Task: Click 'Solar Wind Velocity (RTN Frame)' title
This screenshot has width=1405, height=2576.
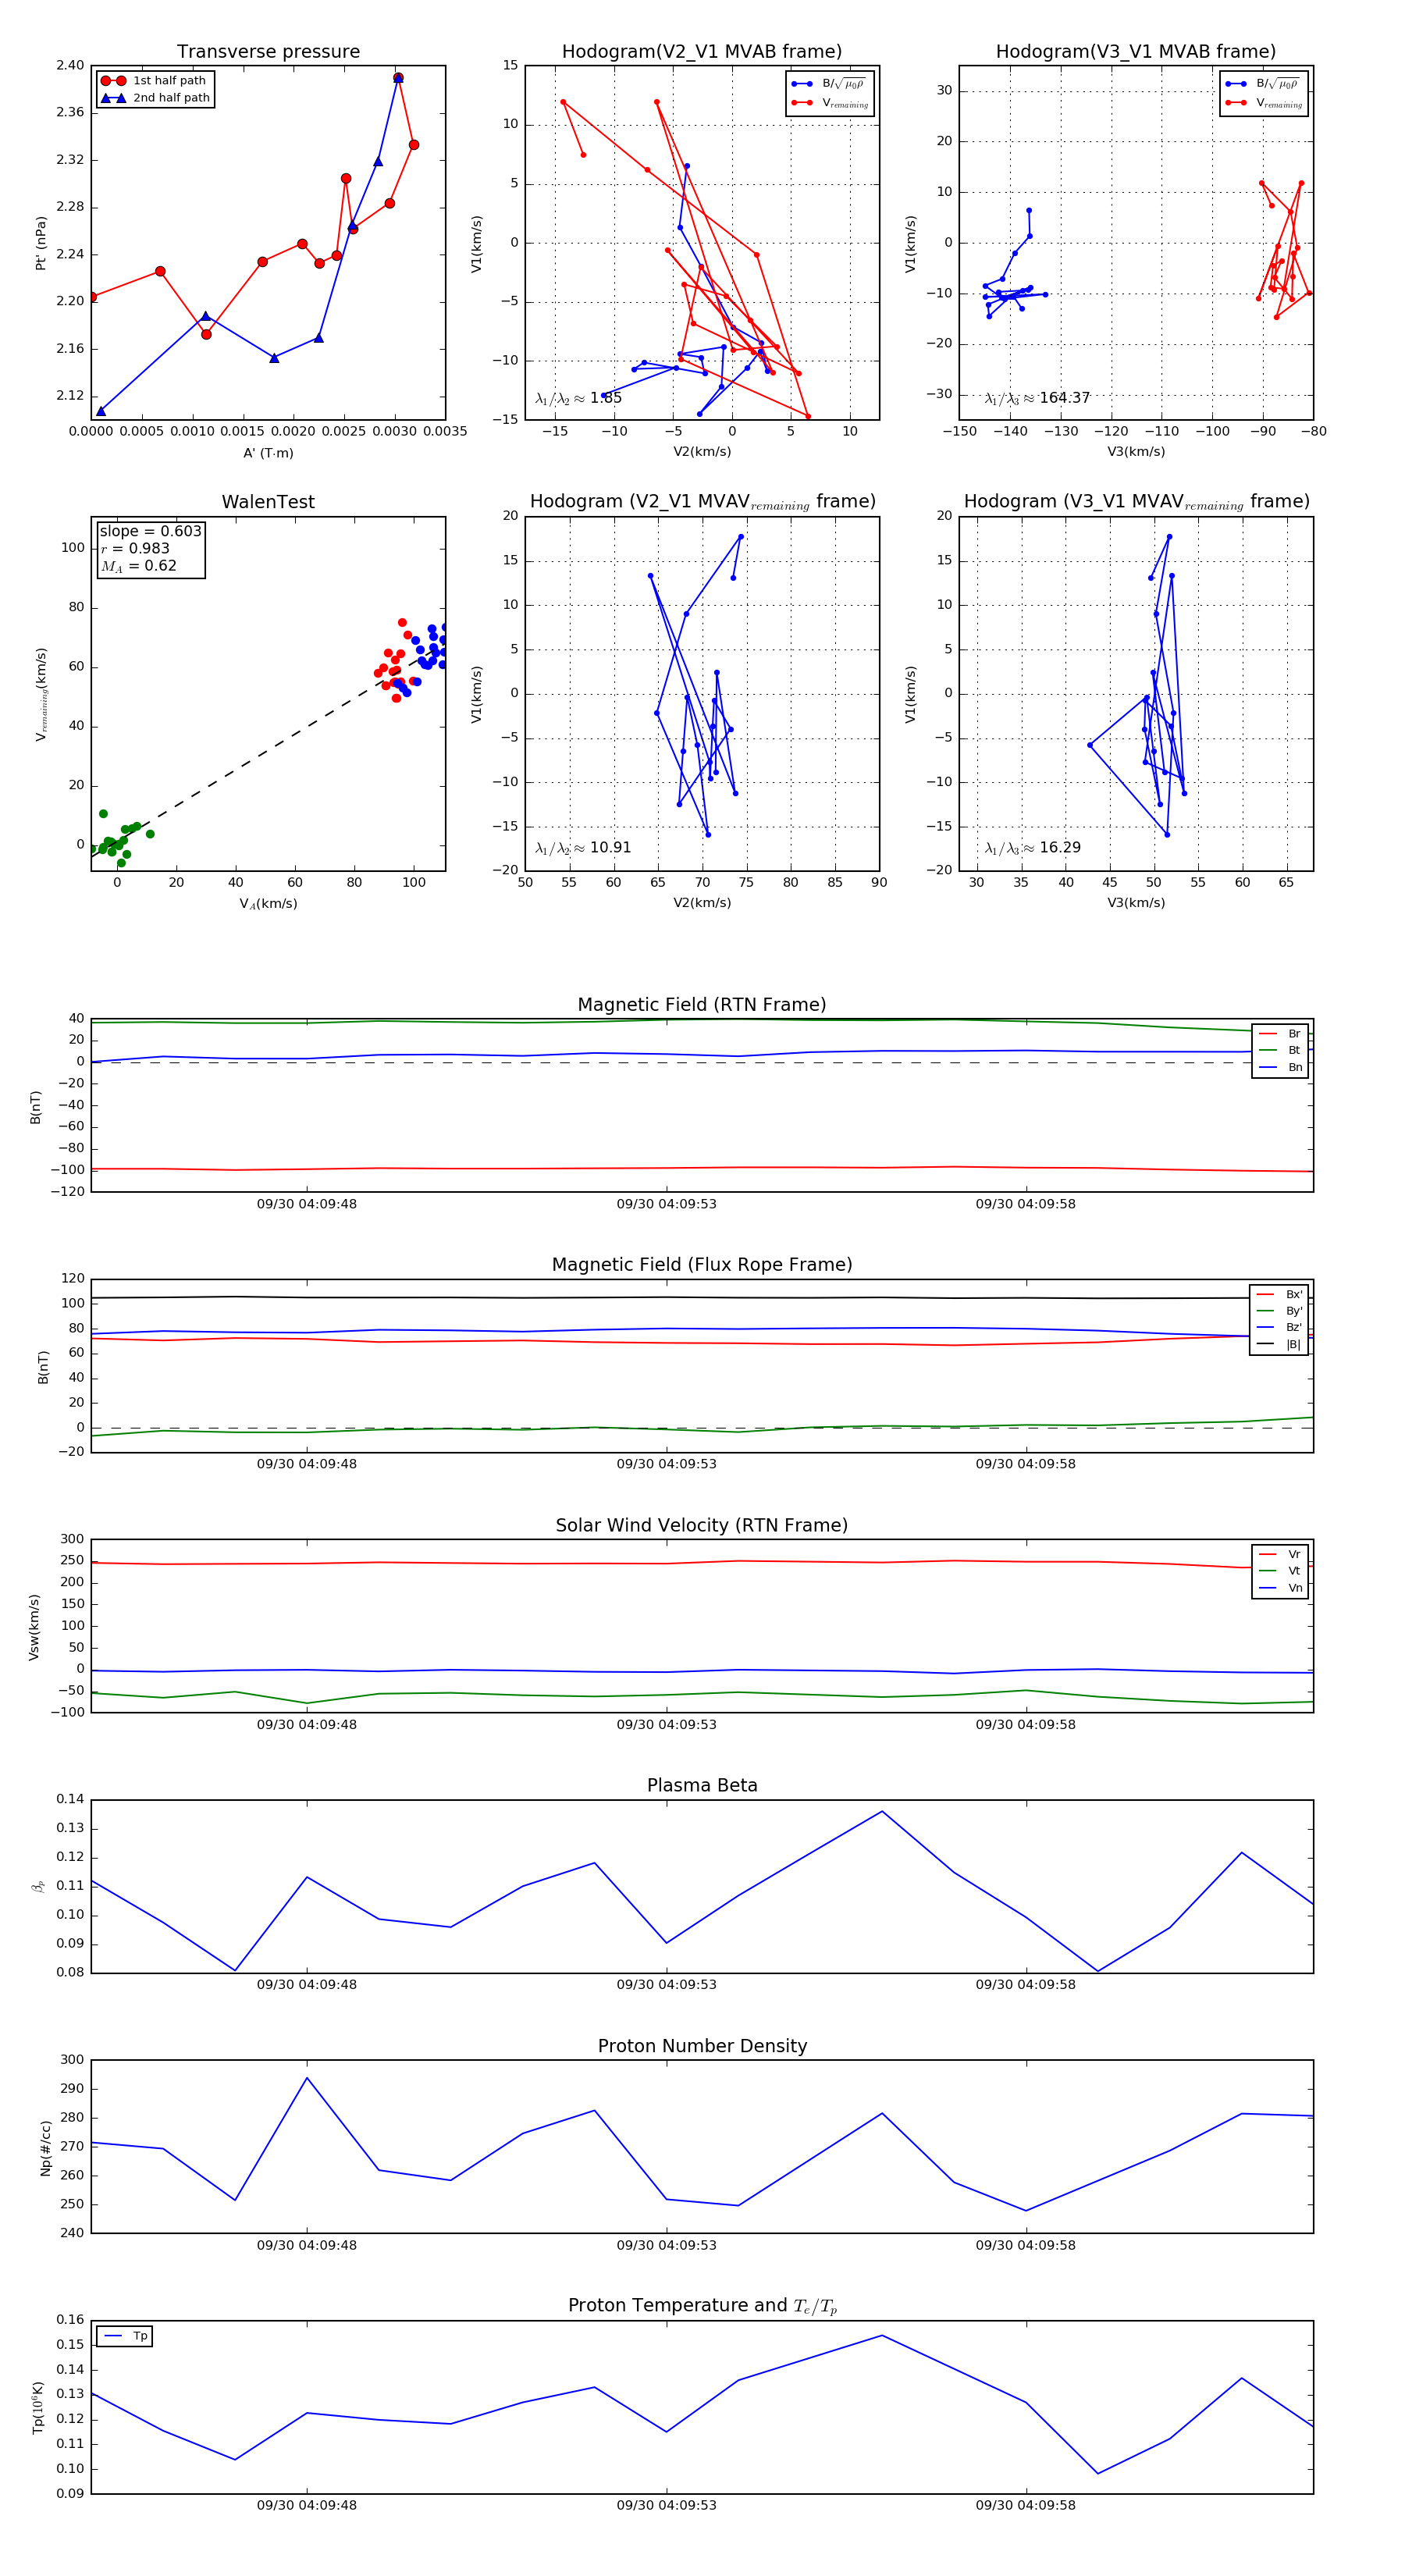Action: pyautogui.click(x=702, y=1525)
